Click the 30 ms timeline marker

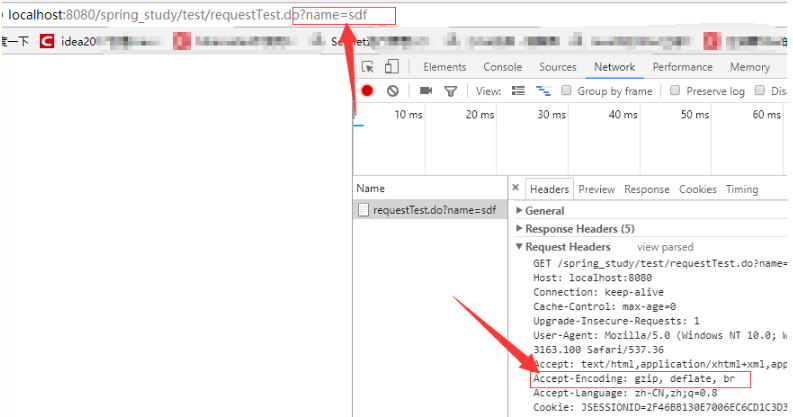[551, 115]
